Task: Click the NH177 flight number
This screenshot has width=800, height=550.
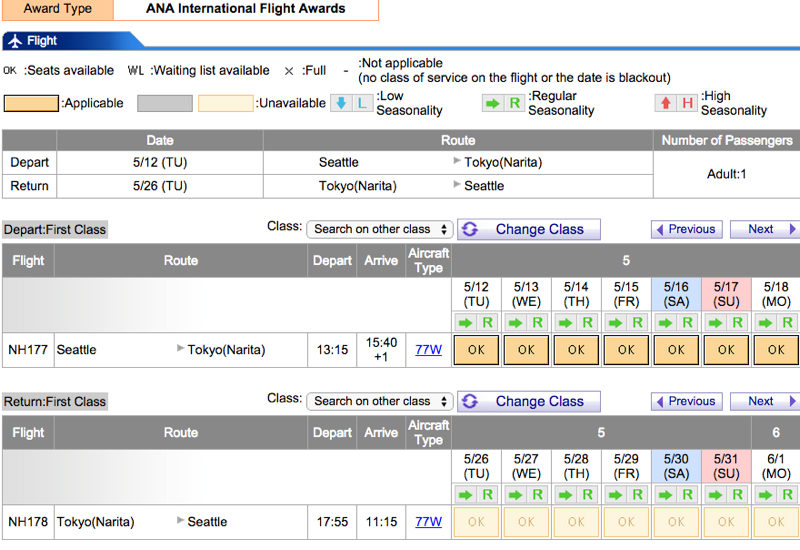Action: point(28,350)
